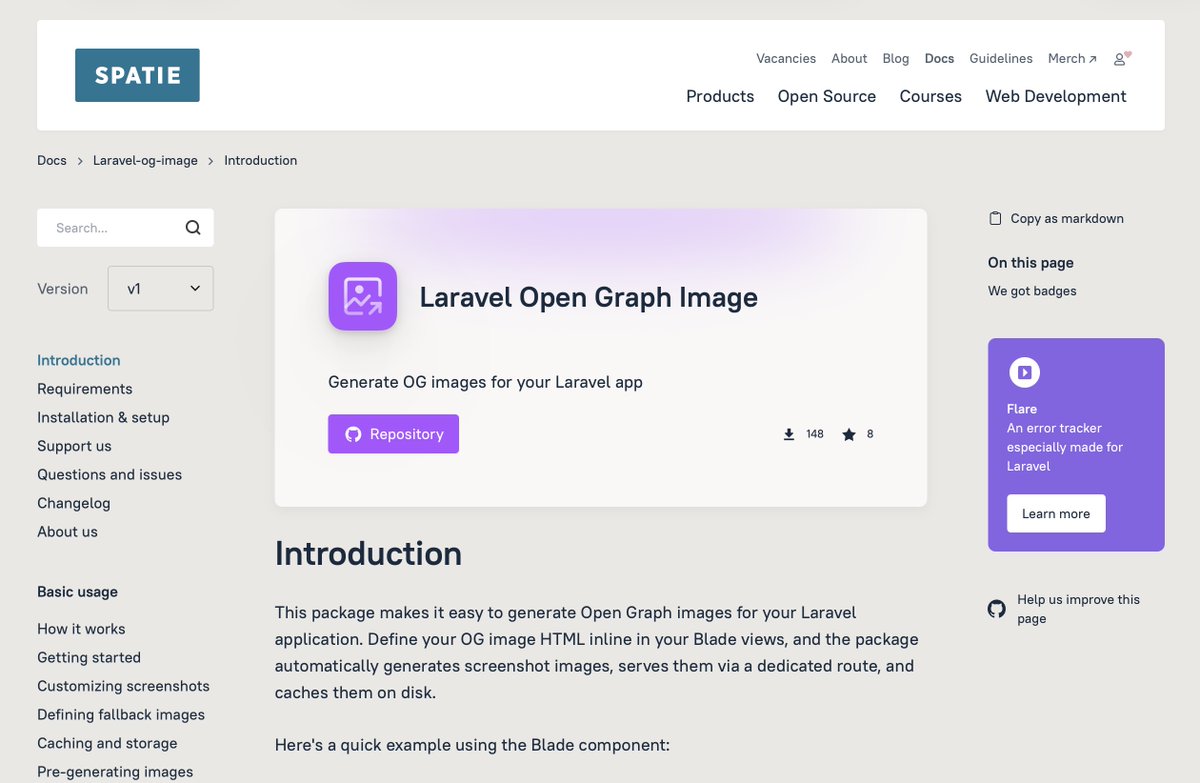Click the Learn more button
This screenshot has width=1200, height=783.
(x=1056, y=514)
